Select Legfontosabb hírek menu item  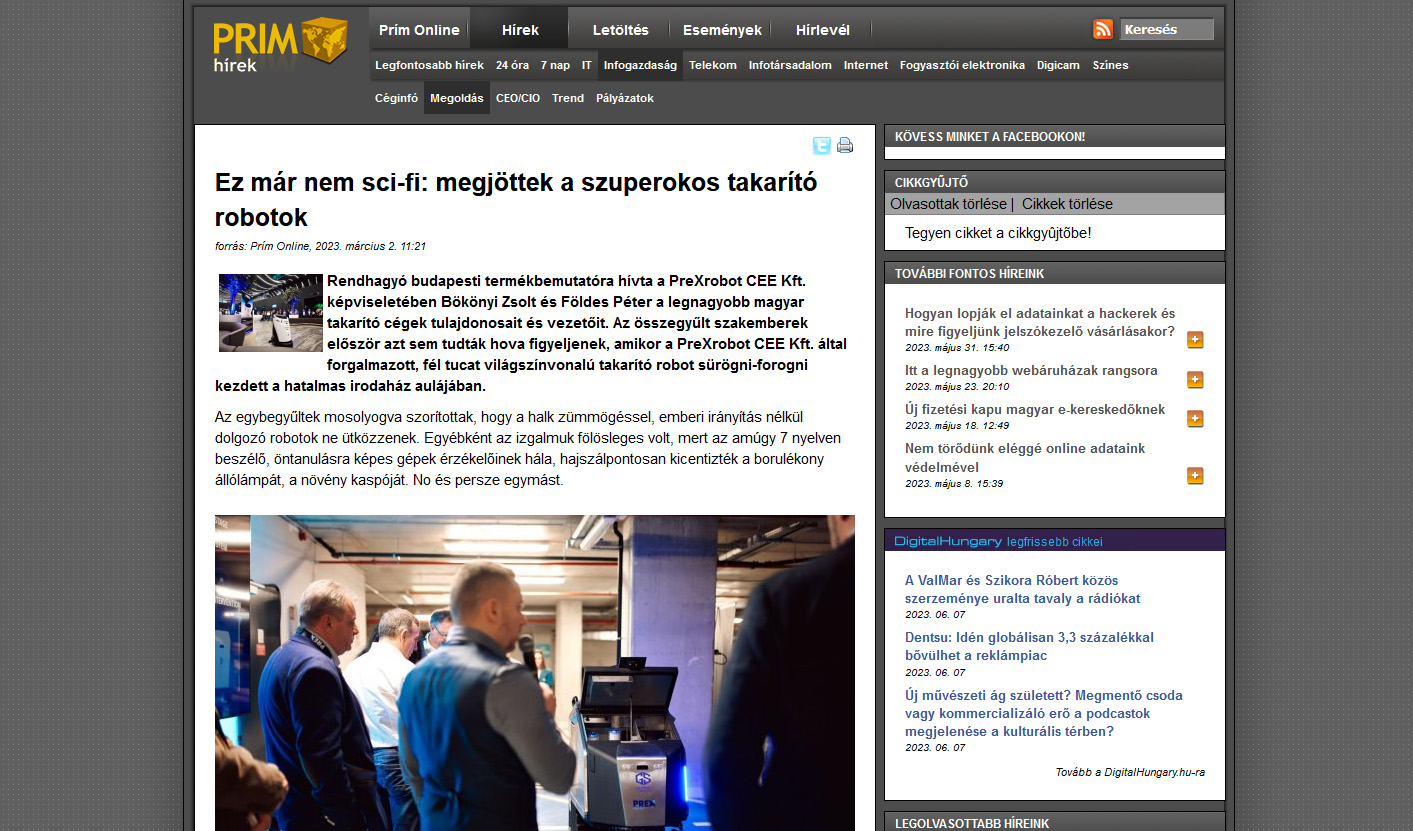tap(429, 65)
